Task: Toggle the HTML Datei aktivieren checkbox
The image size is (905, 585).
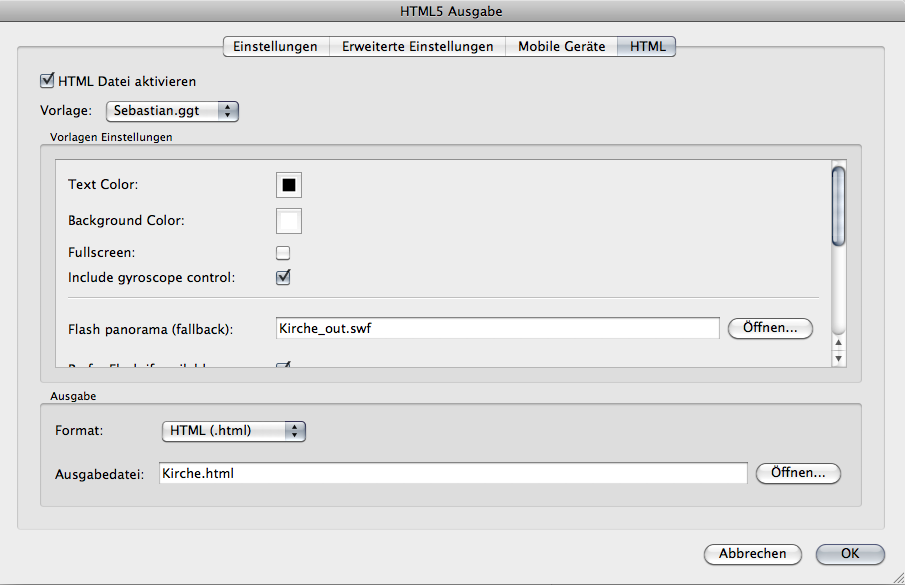Action: [46, 81]
